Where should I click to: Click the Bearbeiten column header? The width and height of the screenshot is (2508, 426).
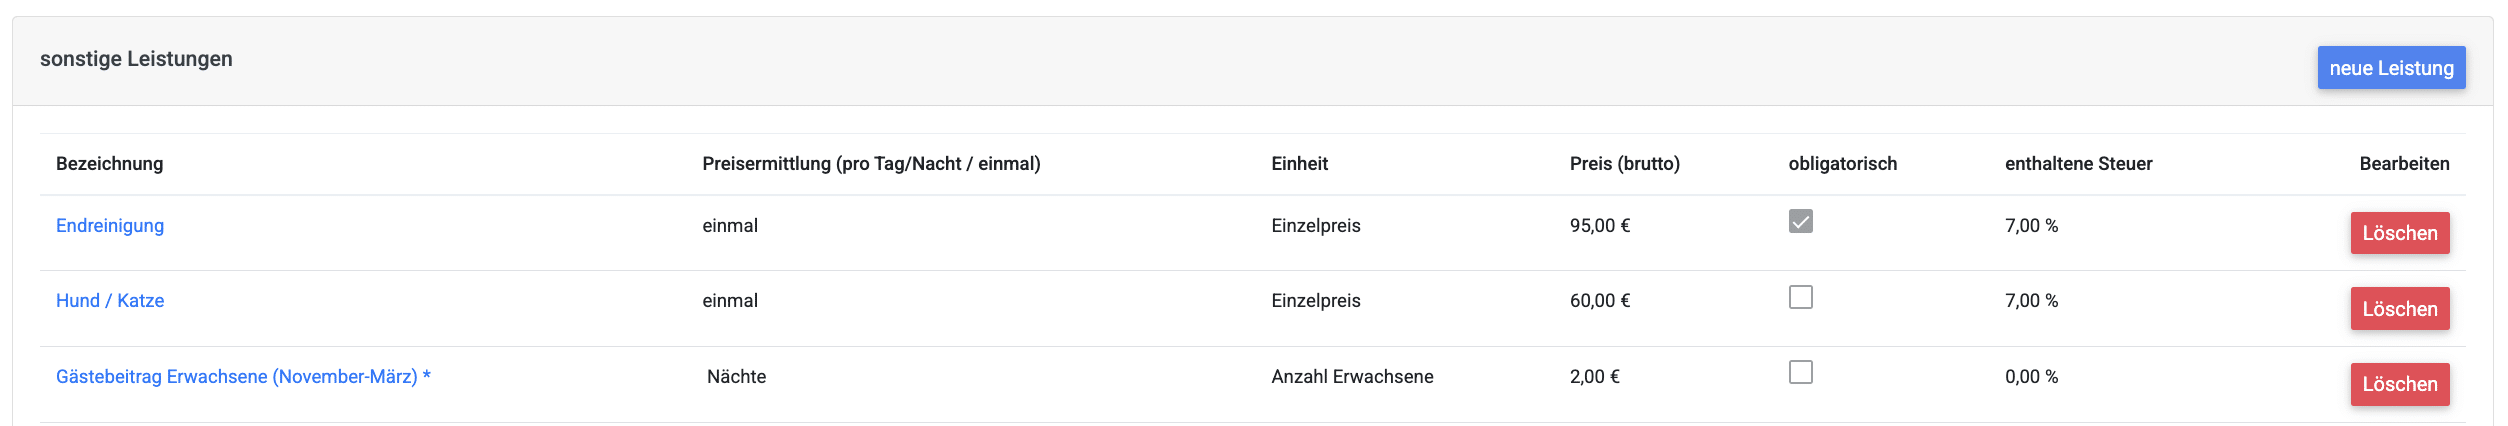2404,164
